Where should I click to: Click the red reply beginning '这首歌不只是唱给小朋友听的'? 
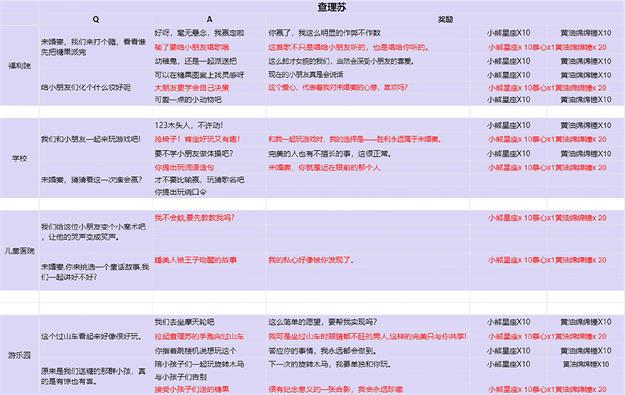coord(349,47)
